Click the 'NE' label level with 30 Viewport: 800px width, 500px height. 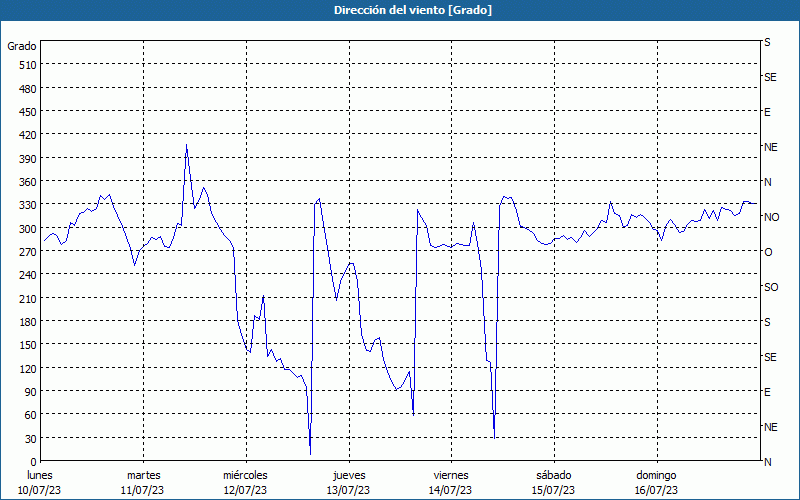pos(770,428)
